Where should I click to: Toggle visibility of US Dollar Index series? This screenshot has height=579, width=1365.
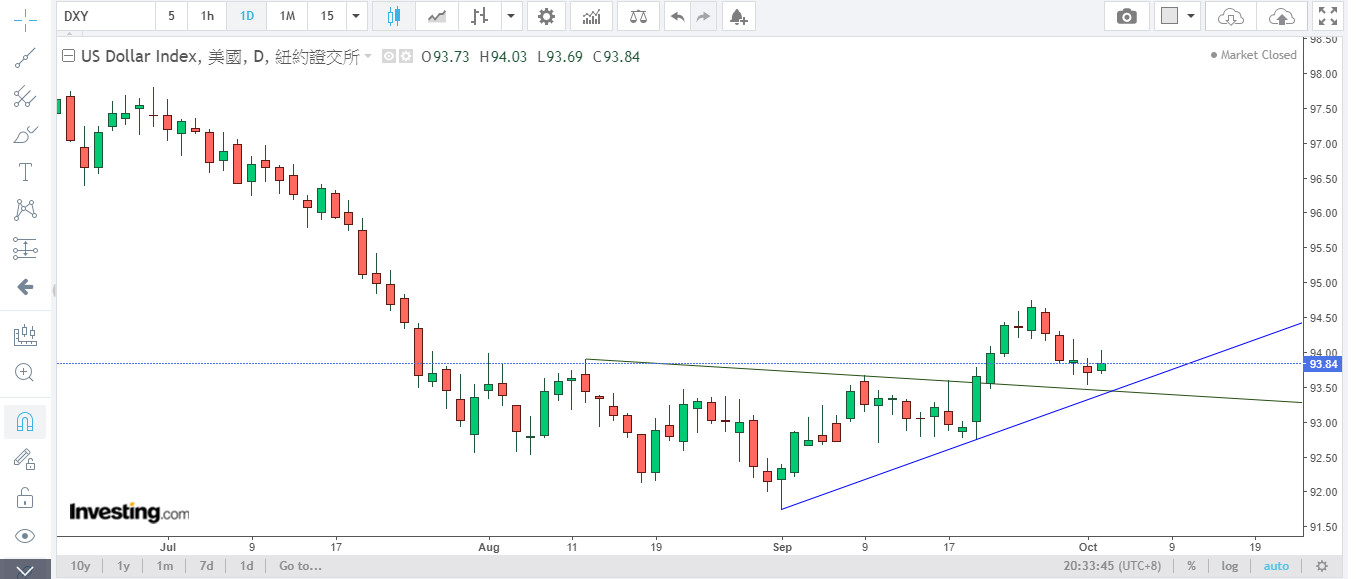pos(389,57)
